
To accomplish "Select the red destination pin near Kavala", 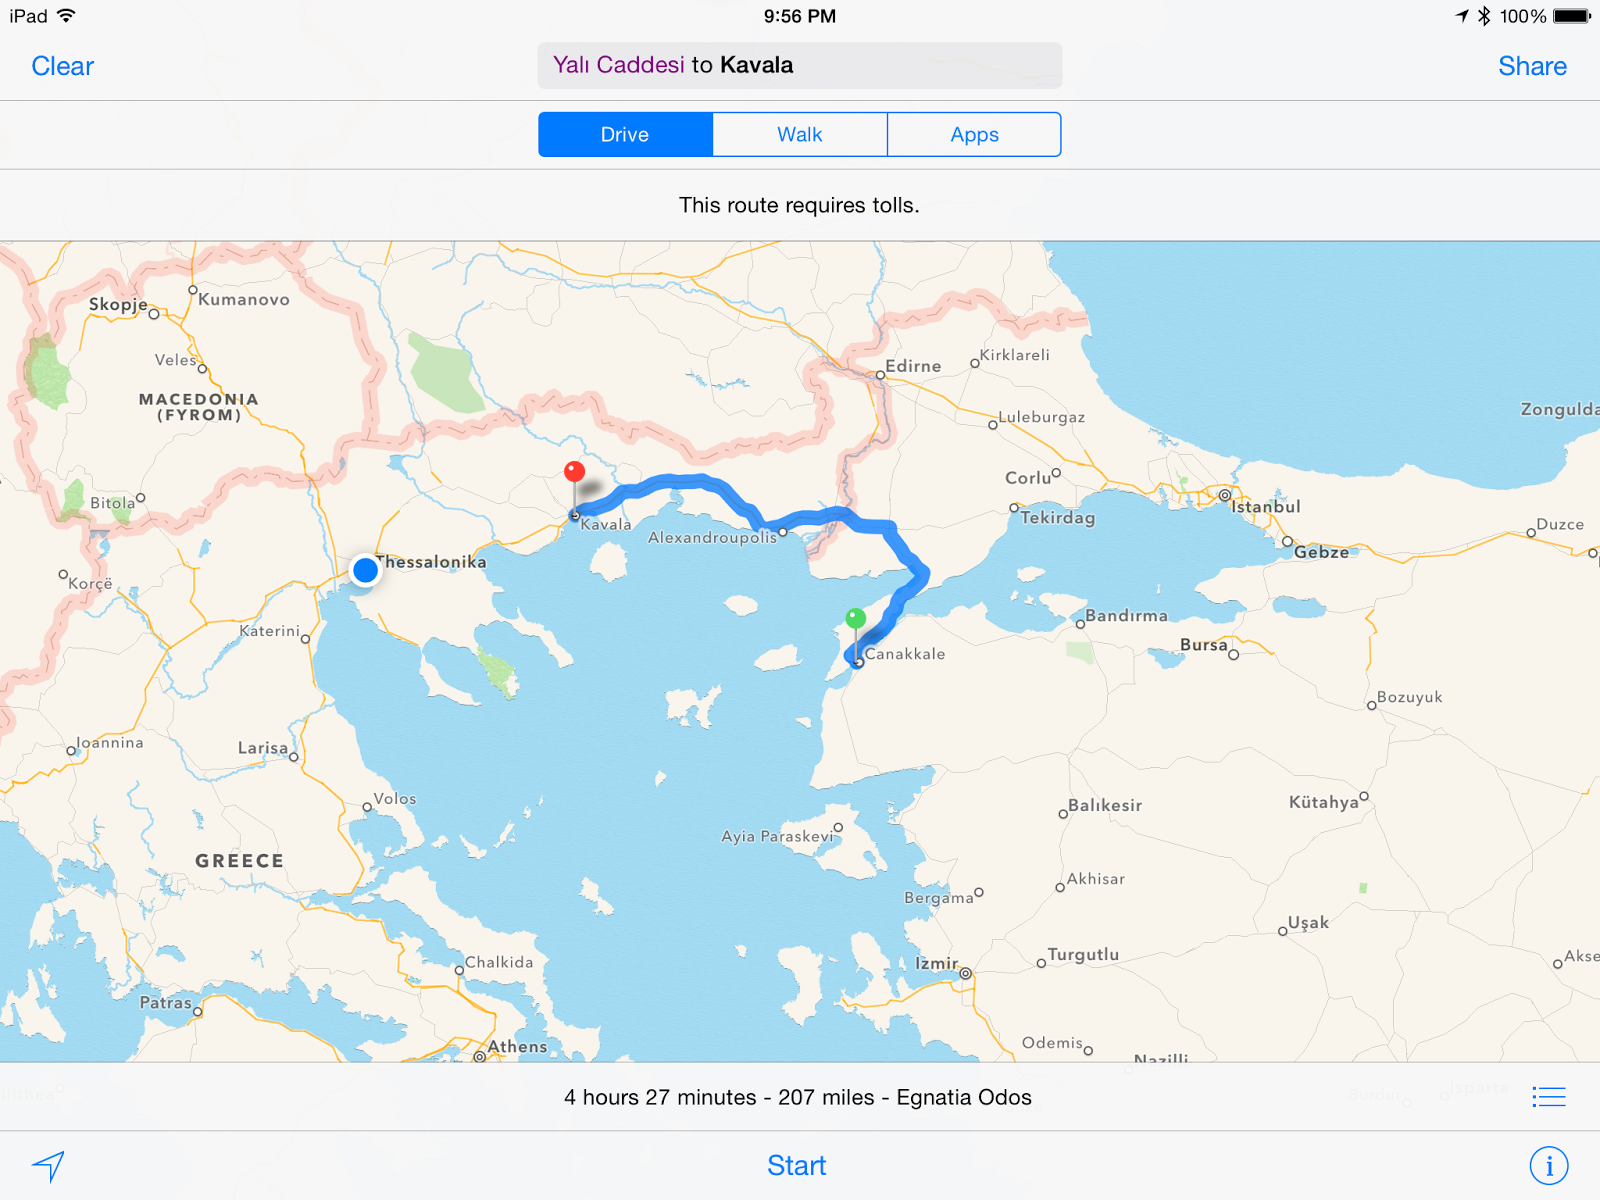I will point(574,472).
